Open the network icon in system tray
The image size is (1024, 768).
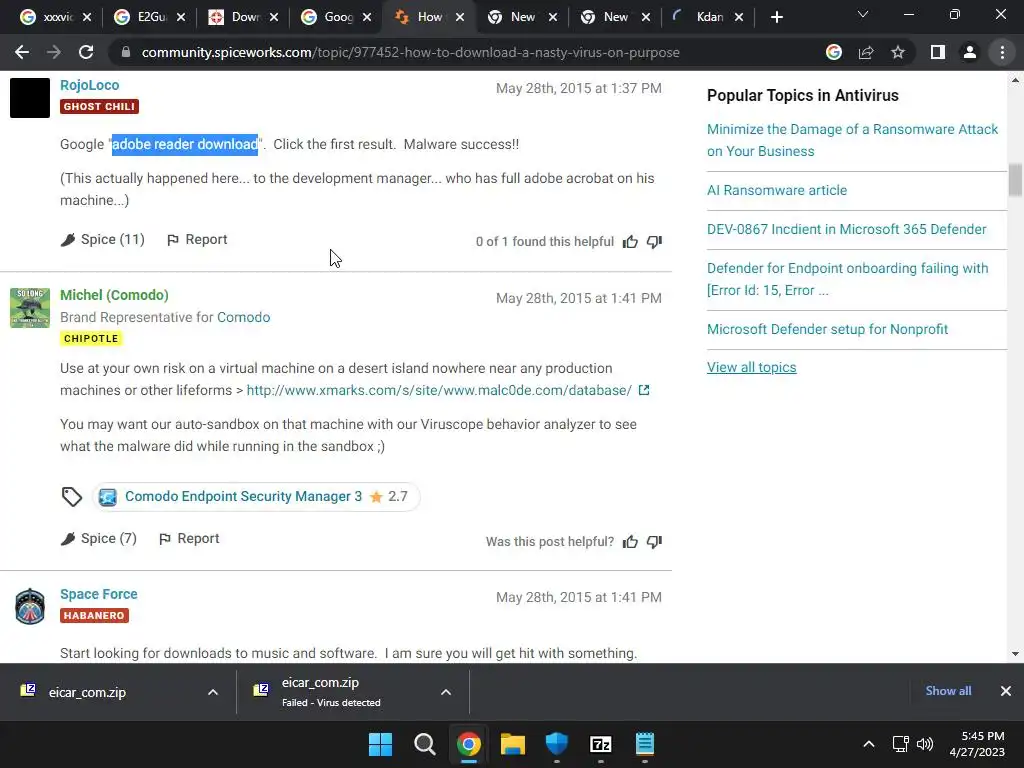901,744
